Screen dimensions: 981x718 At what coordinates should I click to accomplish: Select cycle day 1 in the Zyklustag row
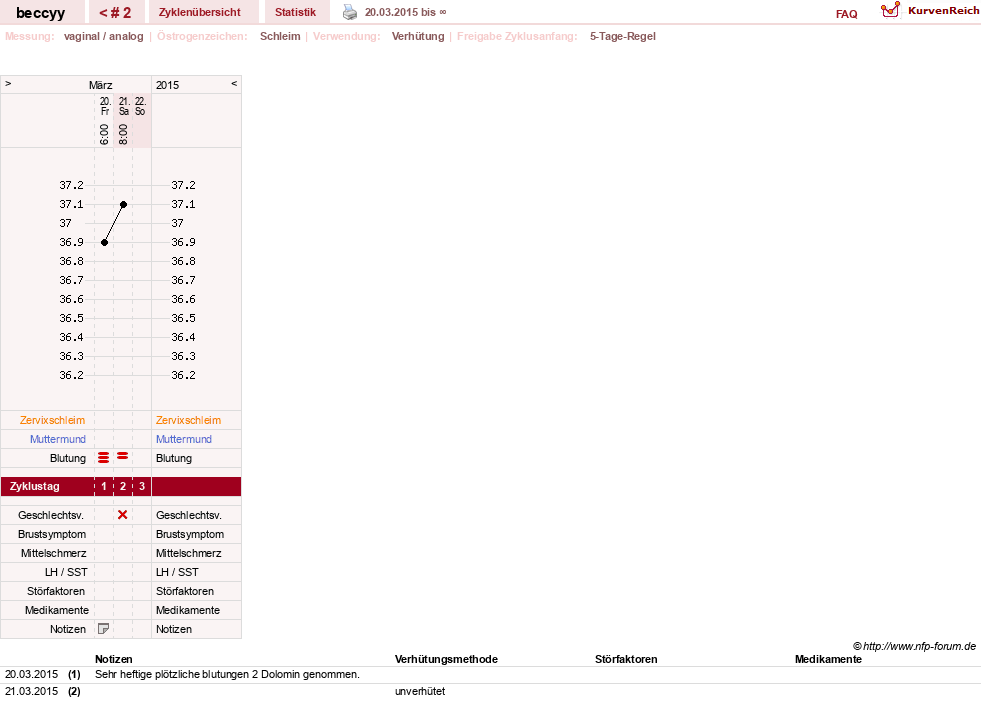pos(104,486)
